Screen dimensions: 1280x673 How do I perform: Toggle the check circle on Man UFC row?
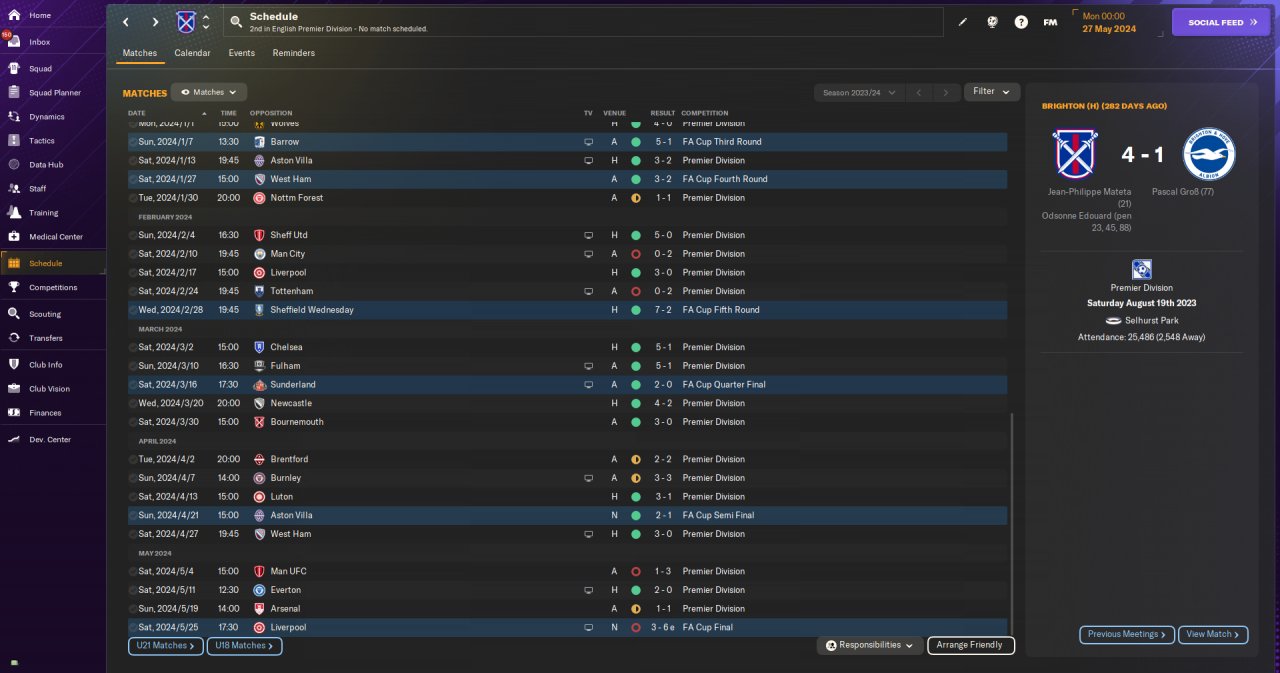pyautogui.click(x=133, y=571)
